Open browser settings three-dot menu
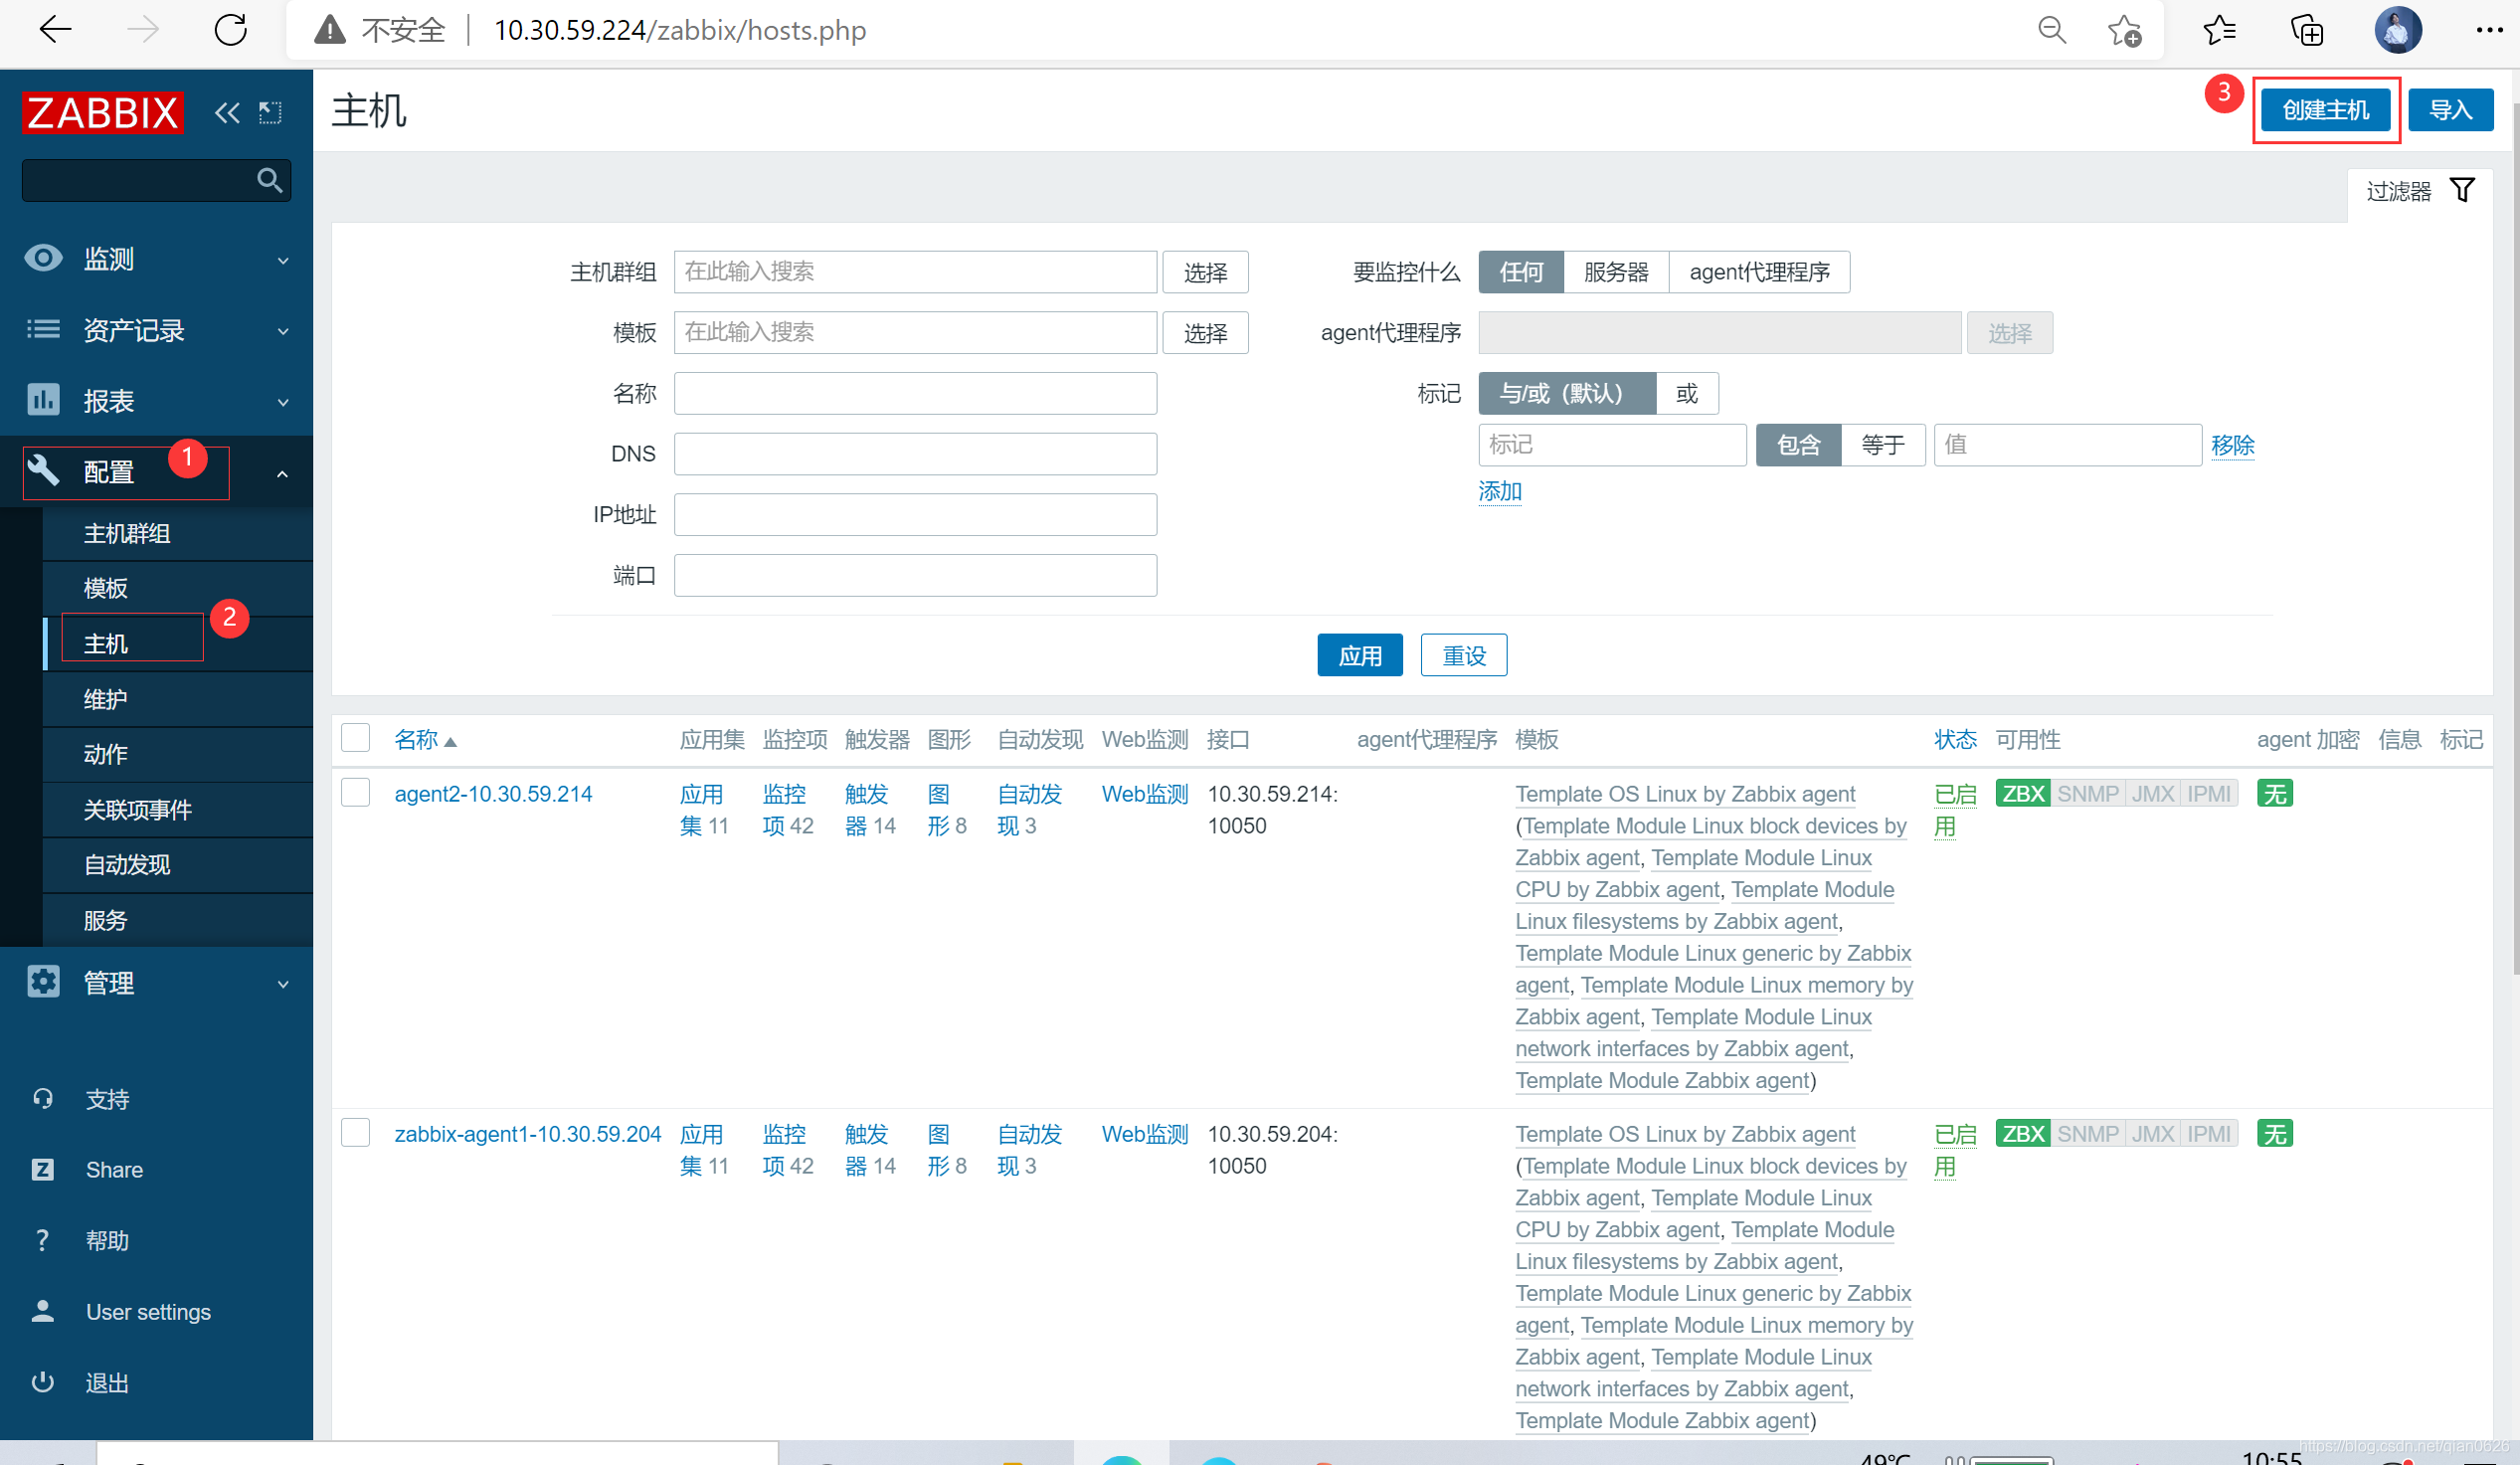Viewport: 2520px width, 1465px height. pos(2488,30)
